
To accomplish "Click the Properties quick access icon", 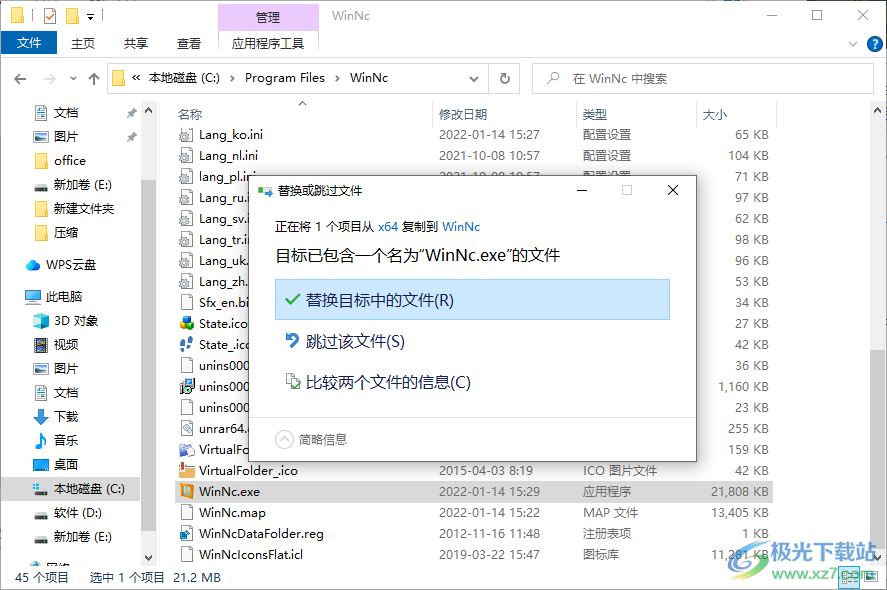I will click(x=50, y=16).
